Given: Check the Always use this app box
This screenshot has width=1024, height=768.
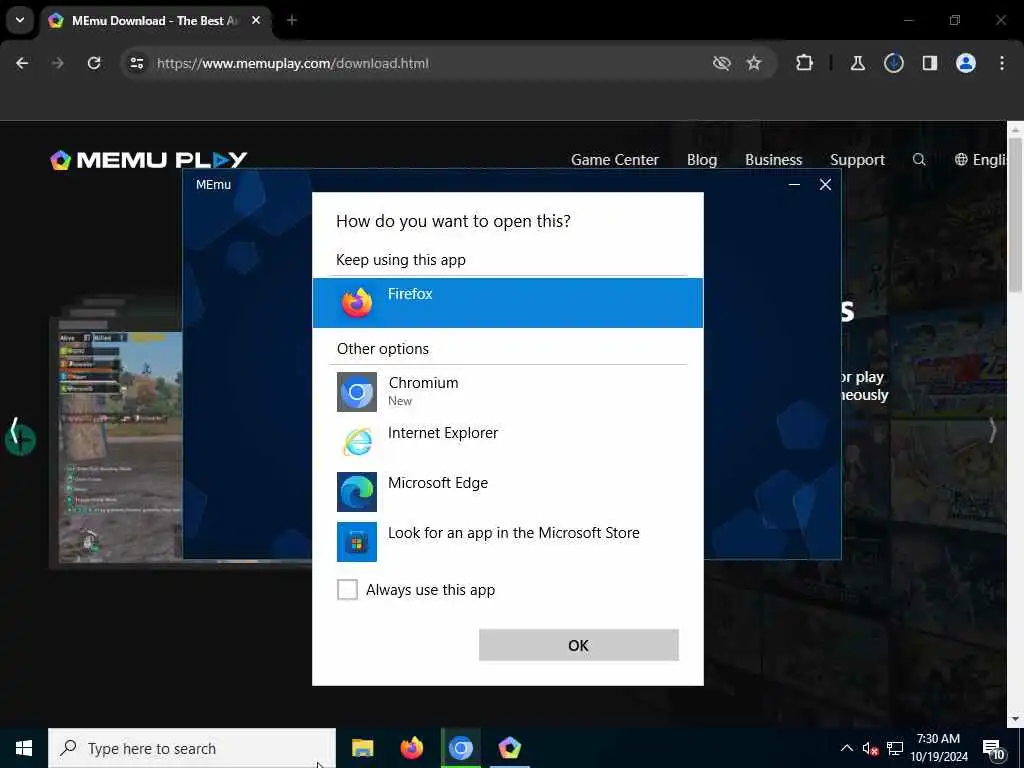Looking at the screenshot, I should click(x=347, y=589).
